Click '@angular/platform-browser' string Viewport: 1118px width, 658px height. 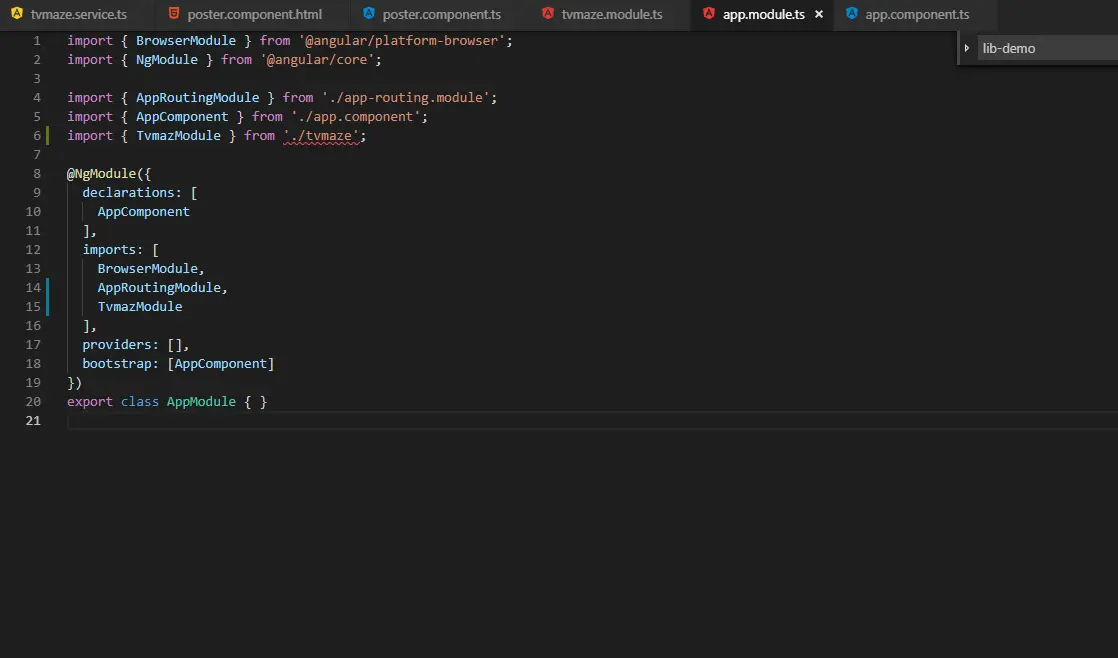point(401,41)
